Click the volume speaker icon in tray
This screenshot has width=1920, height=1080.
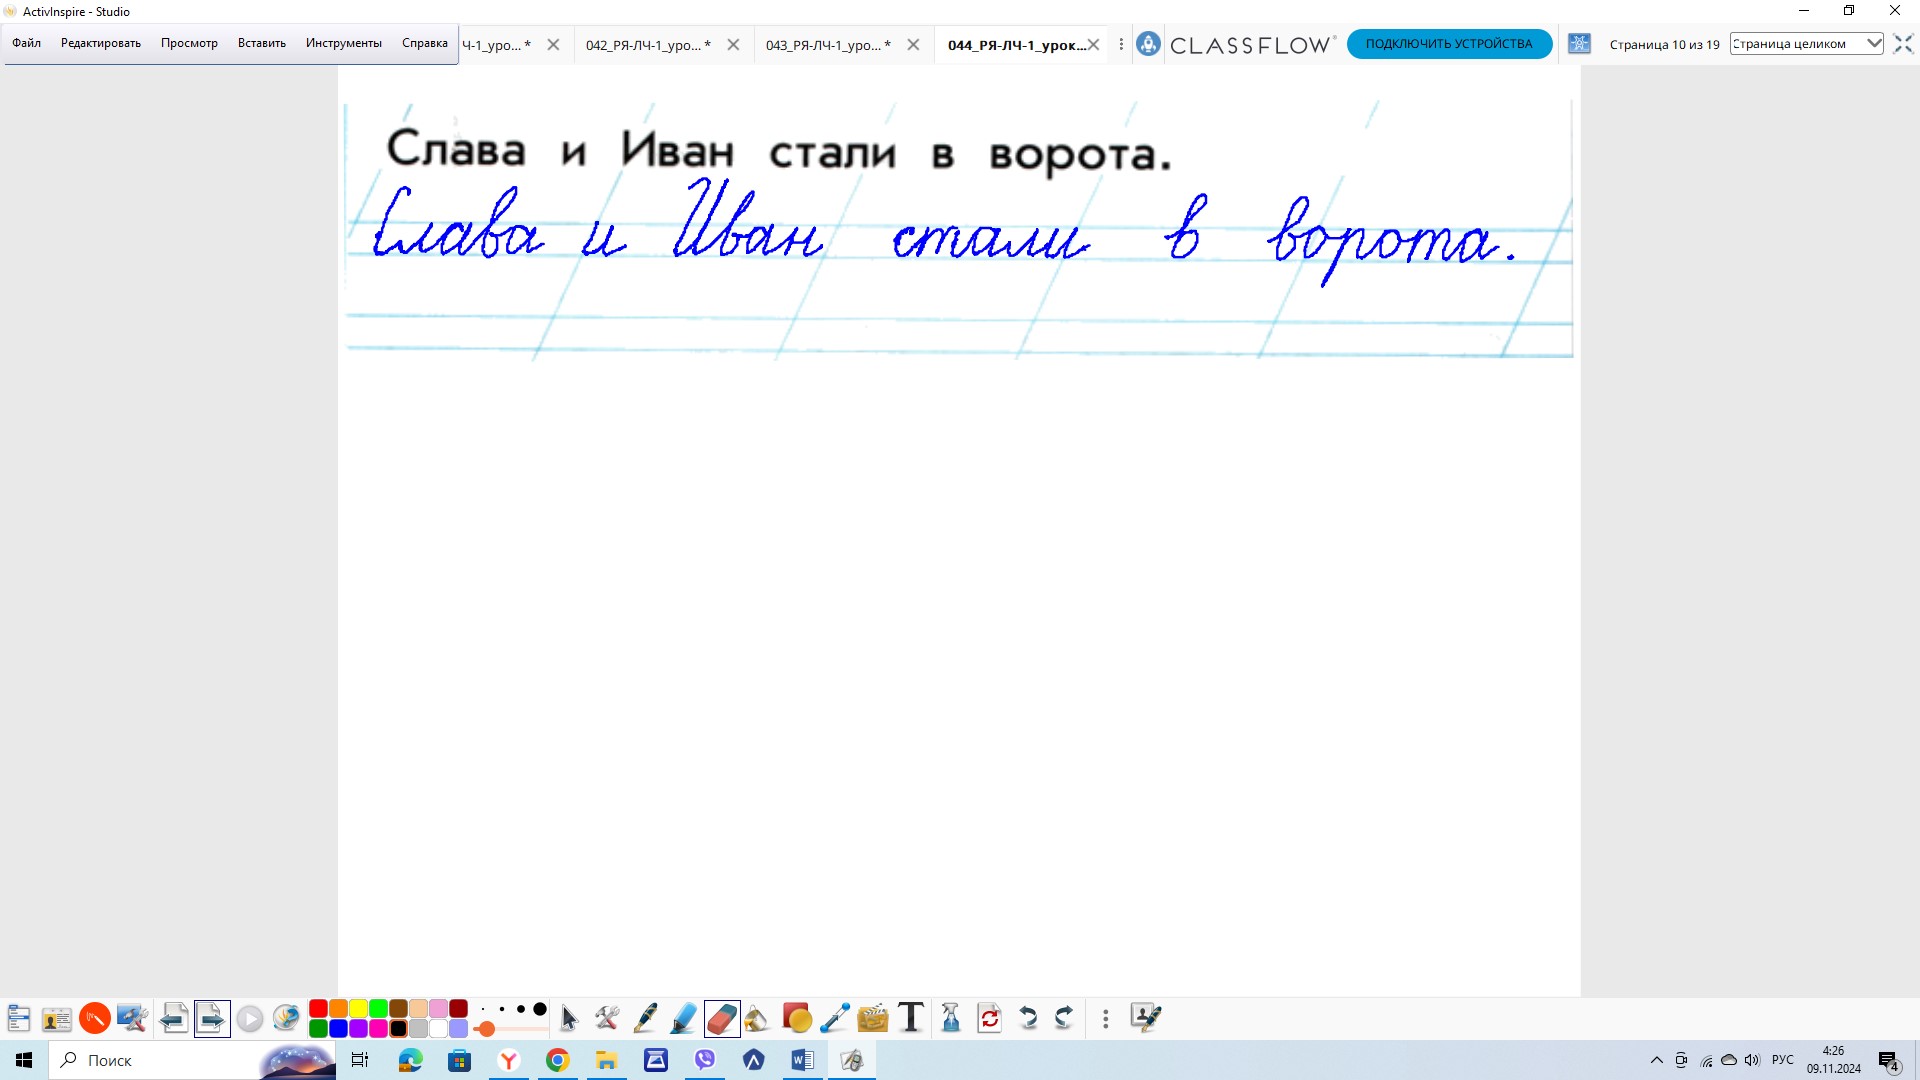pyautogui.click(x=1752, y=1060)
